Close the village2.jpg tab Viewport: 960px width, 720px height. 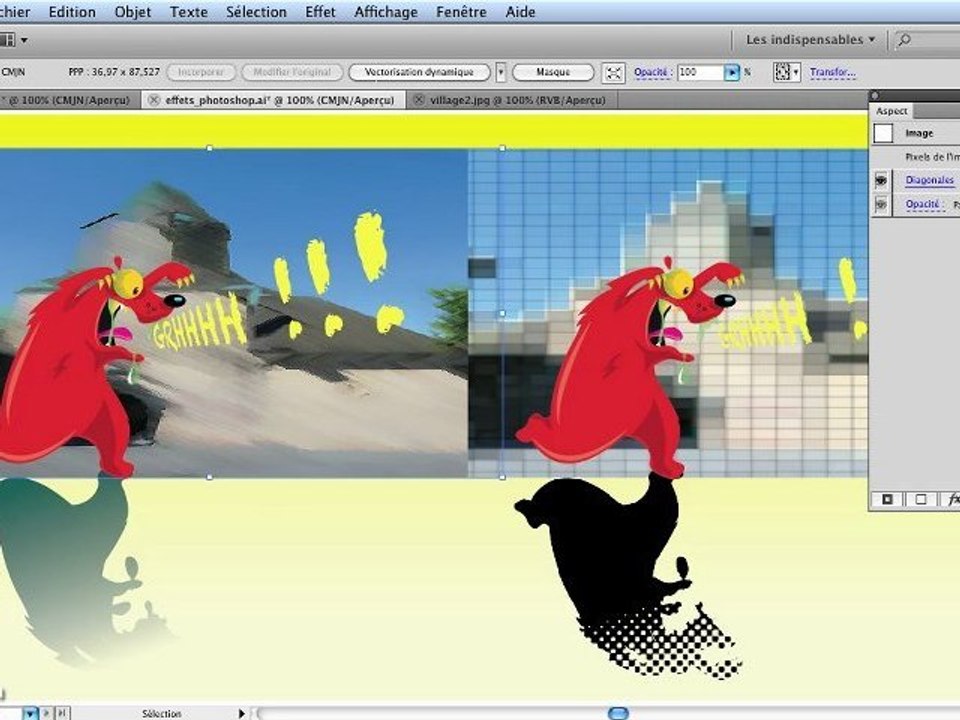click(418, 100)
